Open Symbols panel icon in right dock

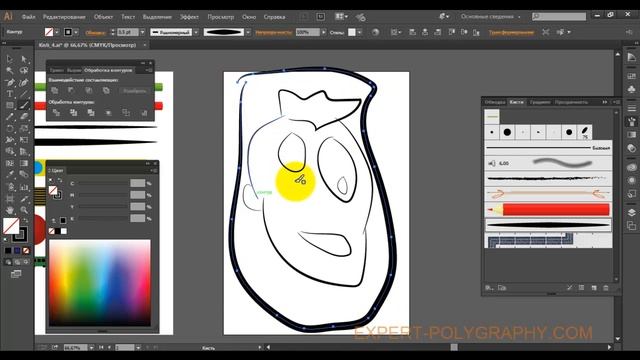tap(631, 89)
